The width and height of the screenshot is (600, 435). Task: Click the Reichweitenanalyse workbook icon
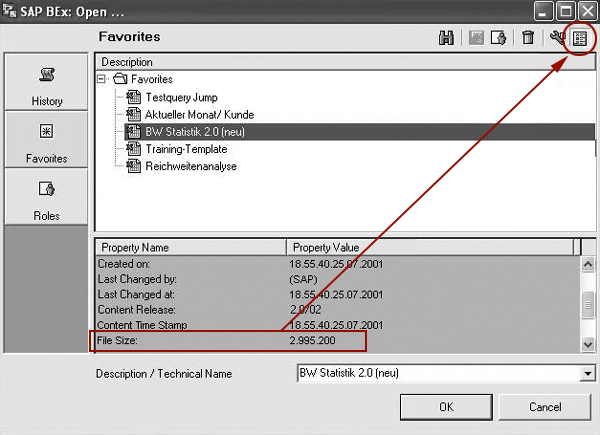point(134,166)
